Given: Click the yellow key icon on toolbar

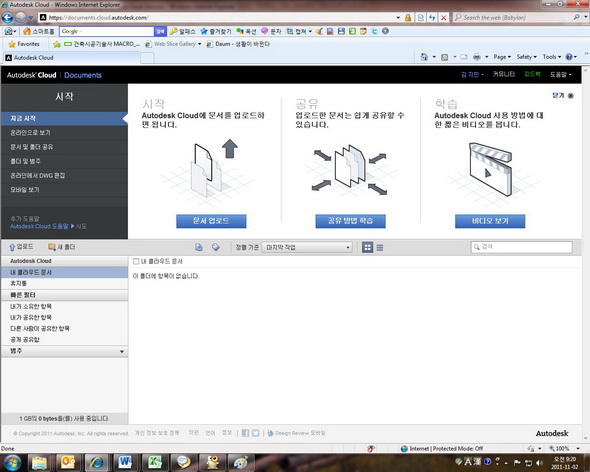Looking at the screenshot, I should (x=173, y=31).
